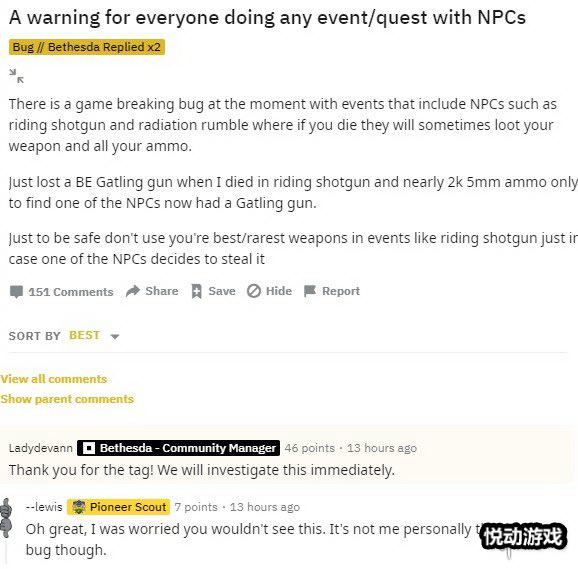Click the 151 Comments text

pos(71,292)
